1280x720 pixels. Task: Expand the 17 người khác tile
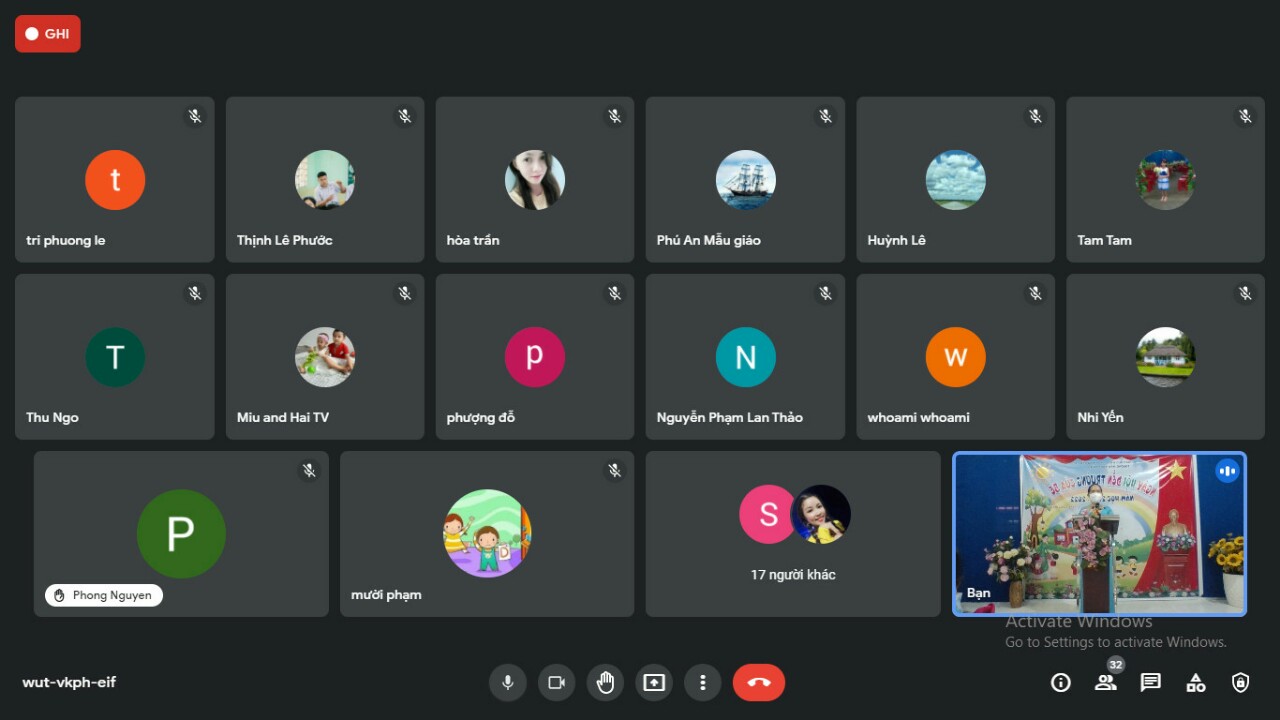click(x=793, y=534)
